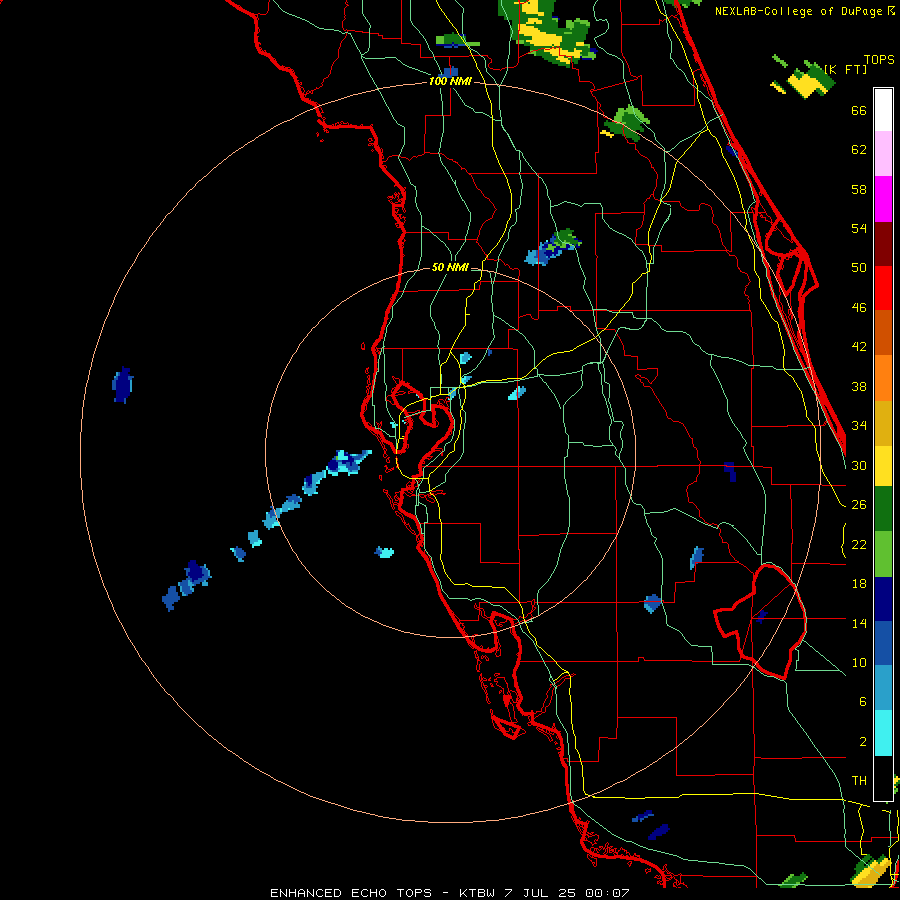Pick the dark red legend color band
The width and height of the screenshot is (900, 900).
pos(883,244)
